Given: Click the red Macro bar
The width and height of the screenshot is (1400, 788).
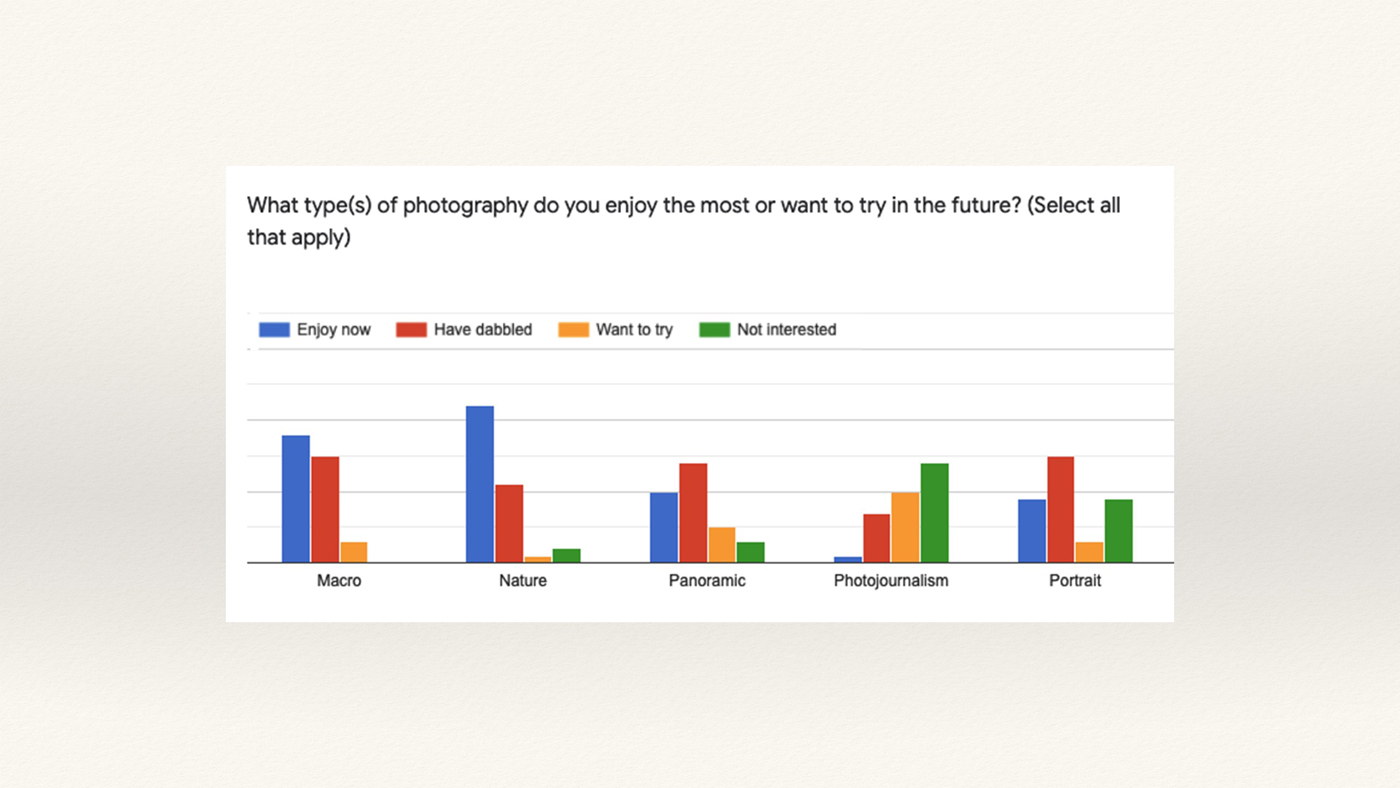Looking at the screenshot, I should [x=325, y=510].
